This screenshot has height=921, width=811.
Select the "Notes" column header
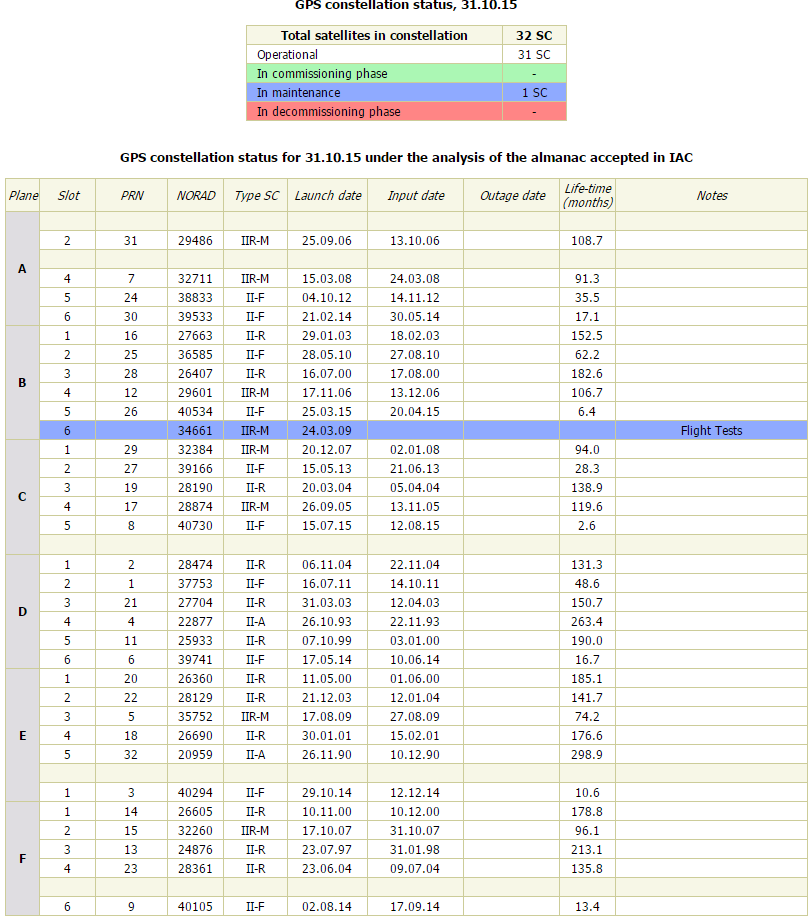(x=711, y=195)
